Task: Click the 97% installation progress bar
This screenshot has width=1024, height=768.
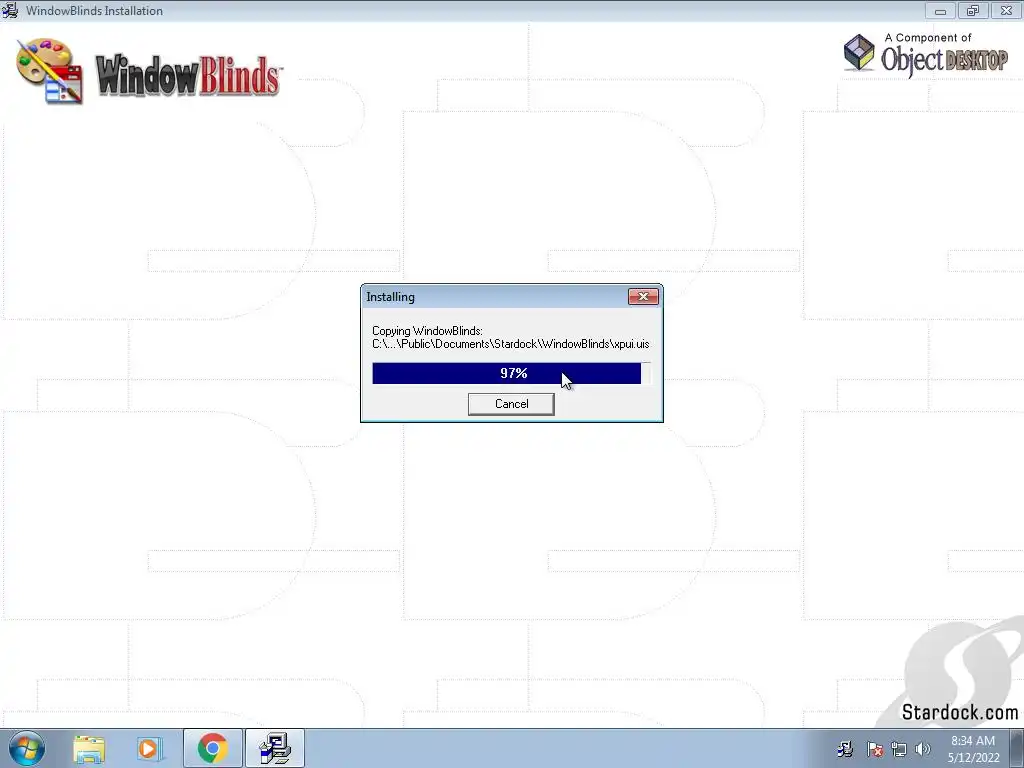Action: click(511, 373)
